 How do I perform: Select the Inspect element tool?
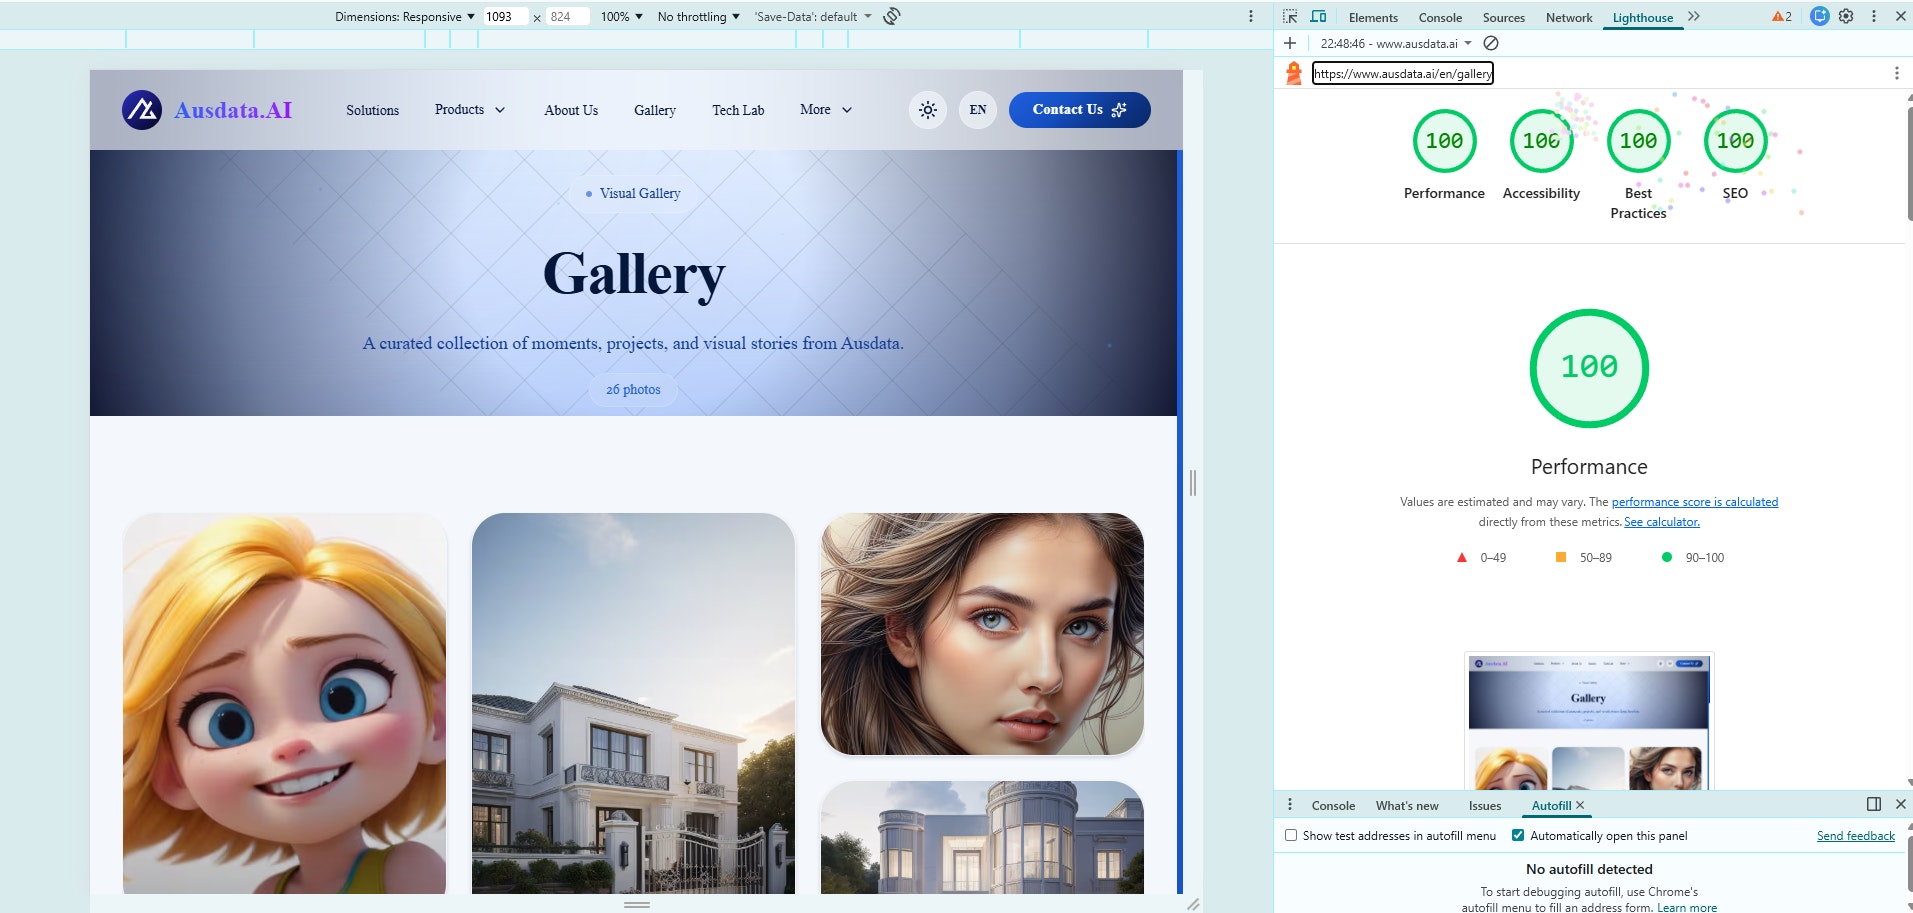(1290, 16)
